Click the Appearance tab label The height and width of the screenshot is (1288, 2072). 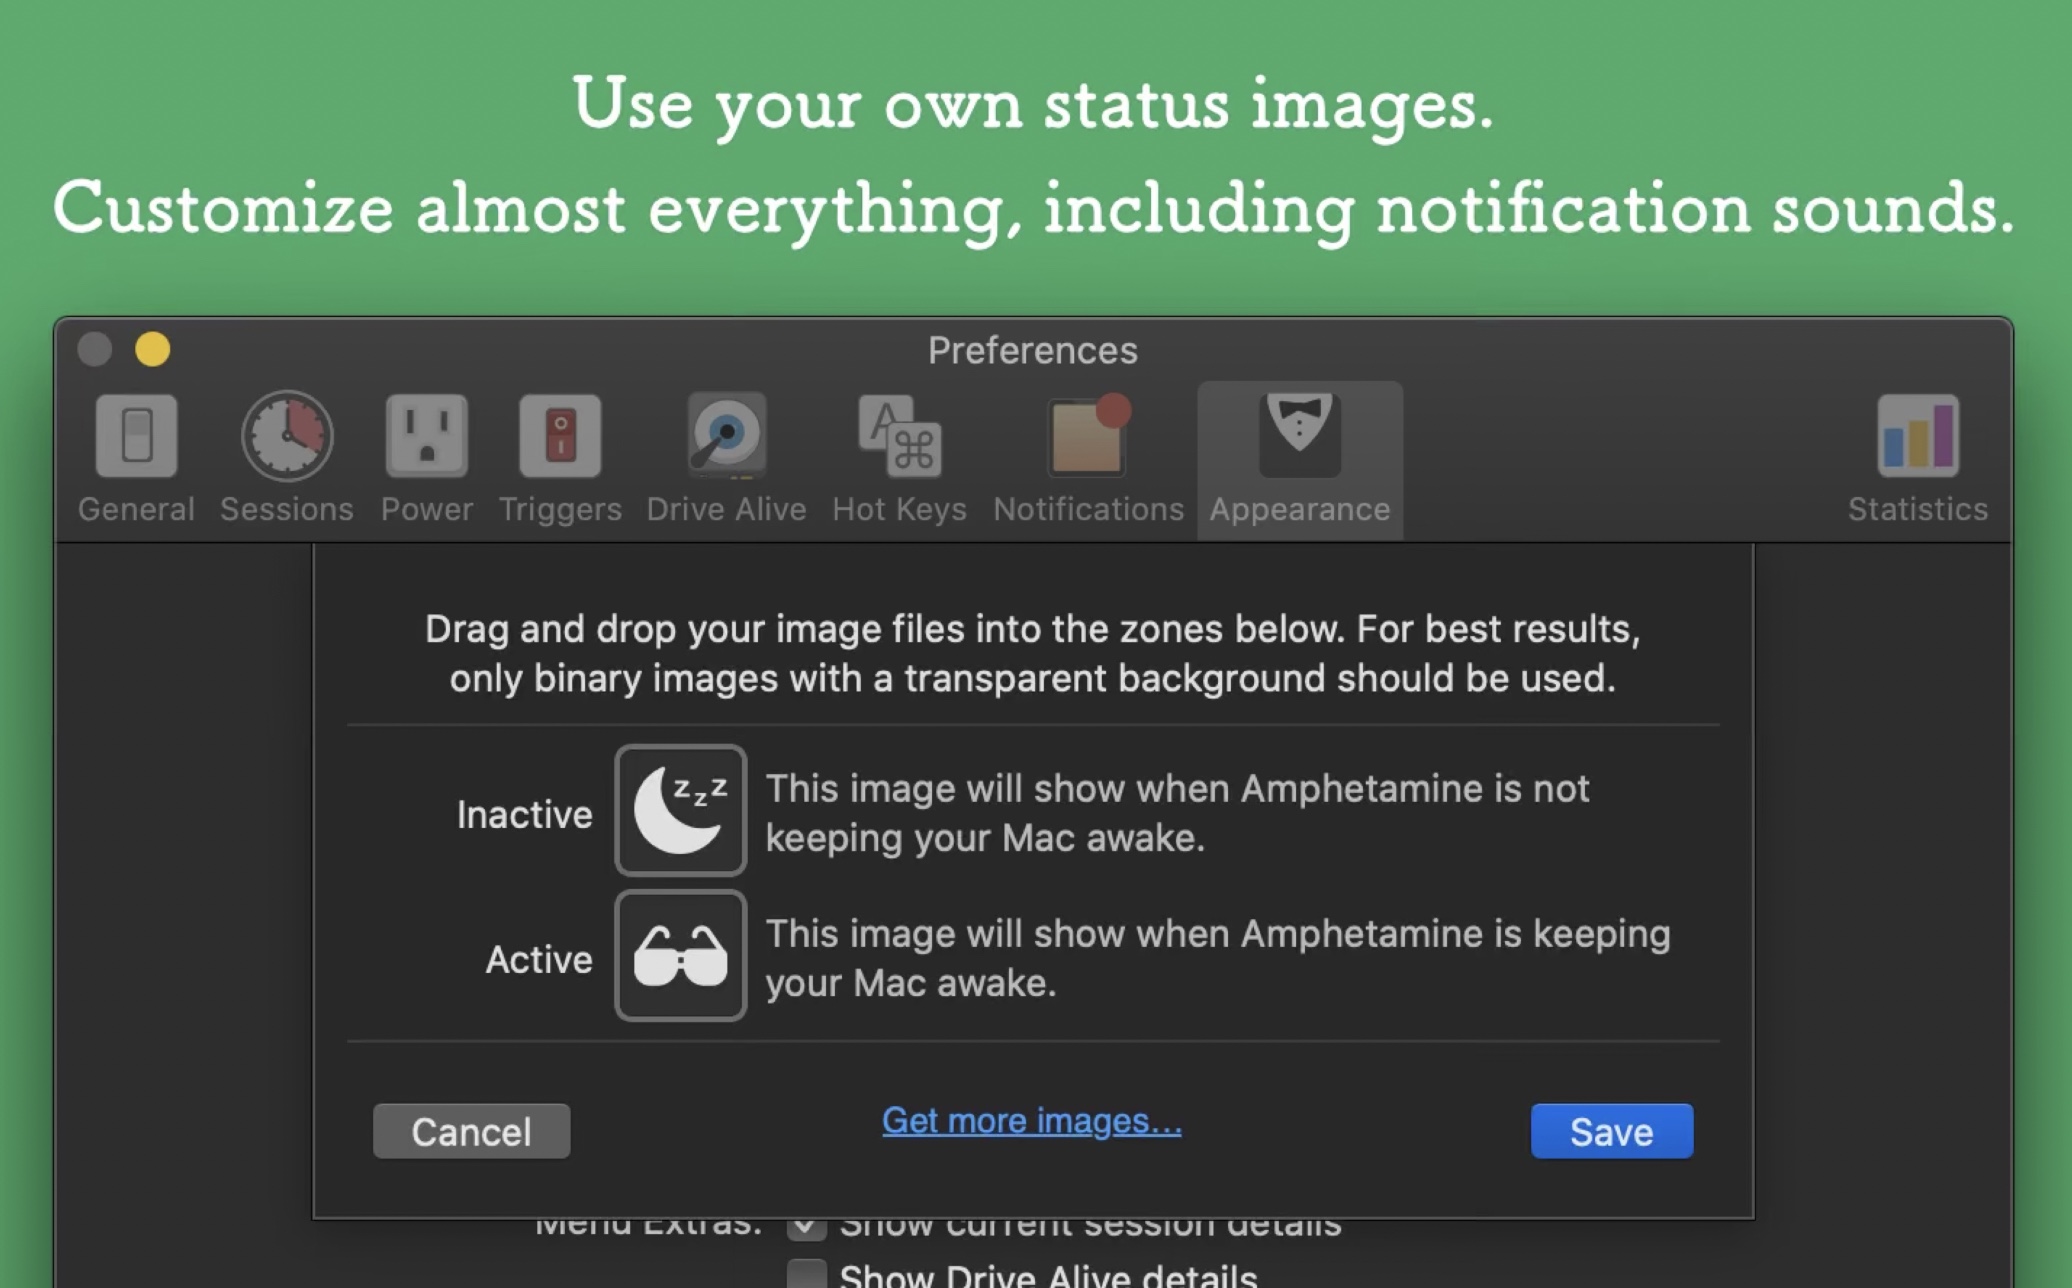(1299, 509)
